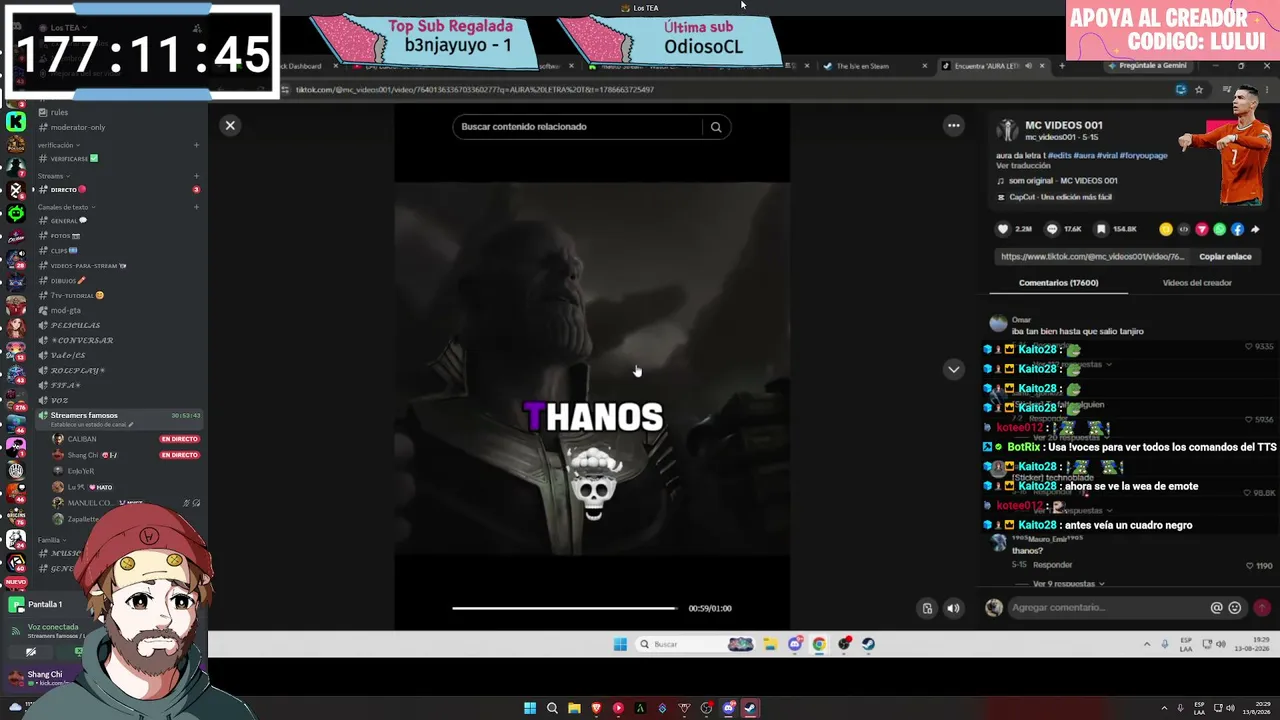Open Brave browser from bottom taskbar
The image size is (1280, 720).
pyautogui.click(x=596, y=708)
